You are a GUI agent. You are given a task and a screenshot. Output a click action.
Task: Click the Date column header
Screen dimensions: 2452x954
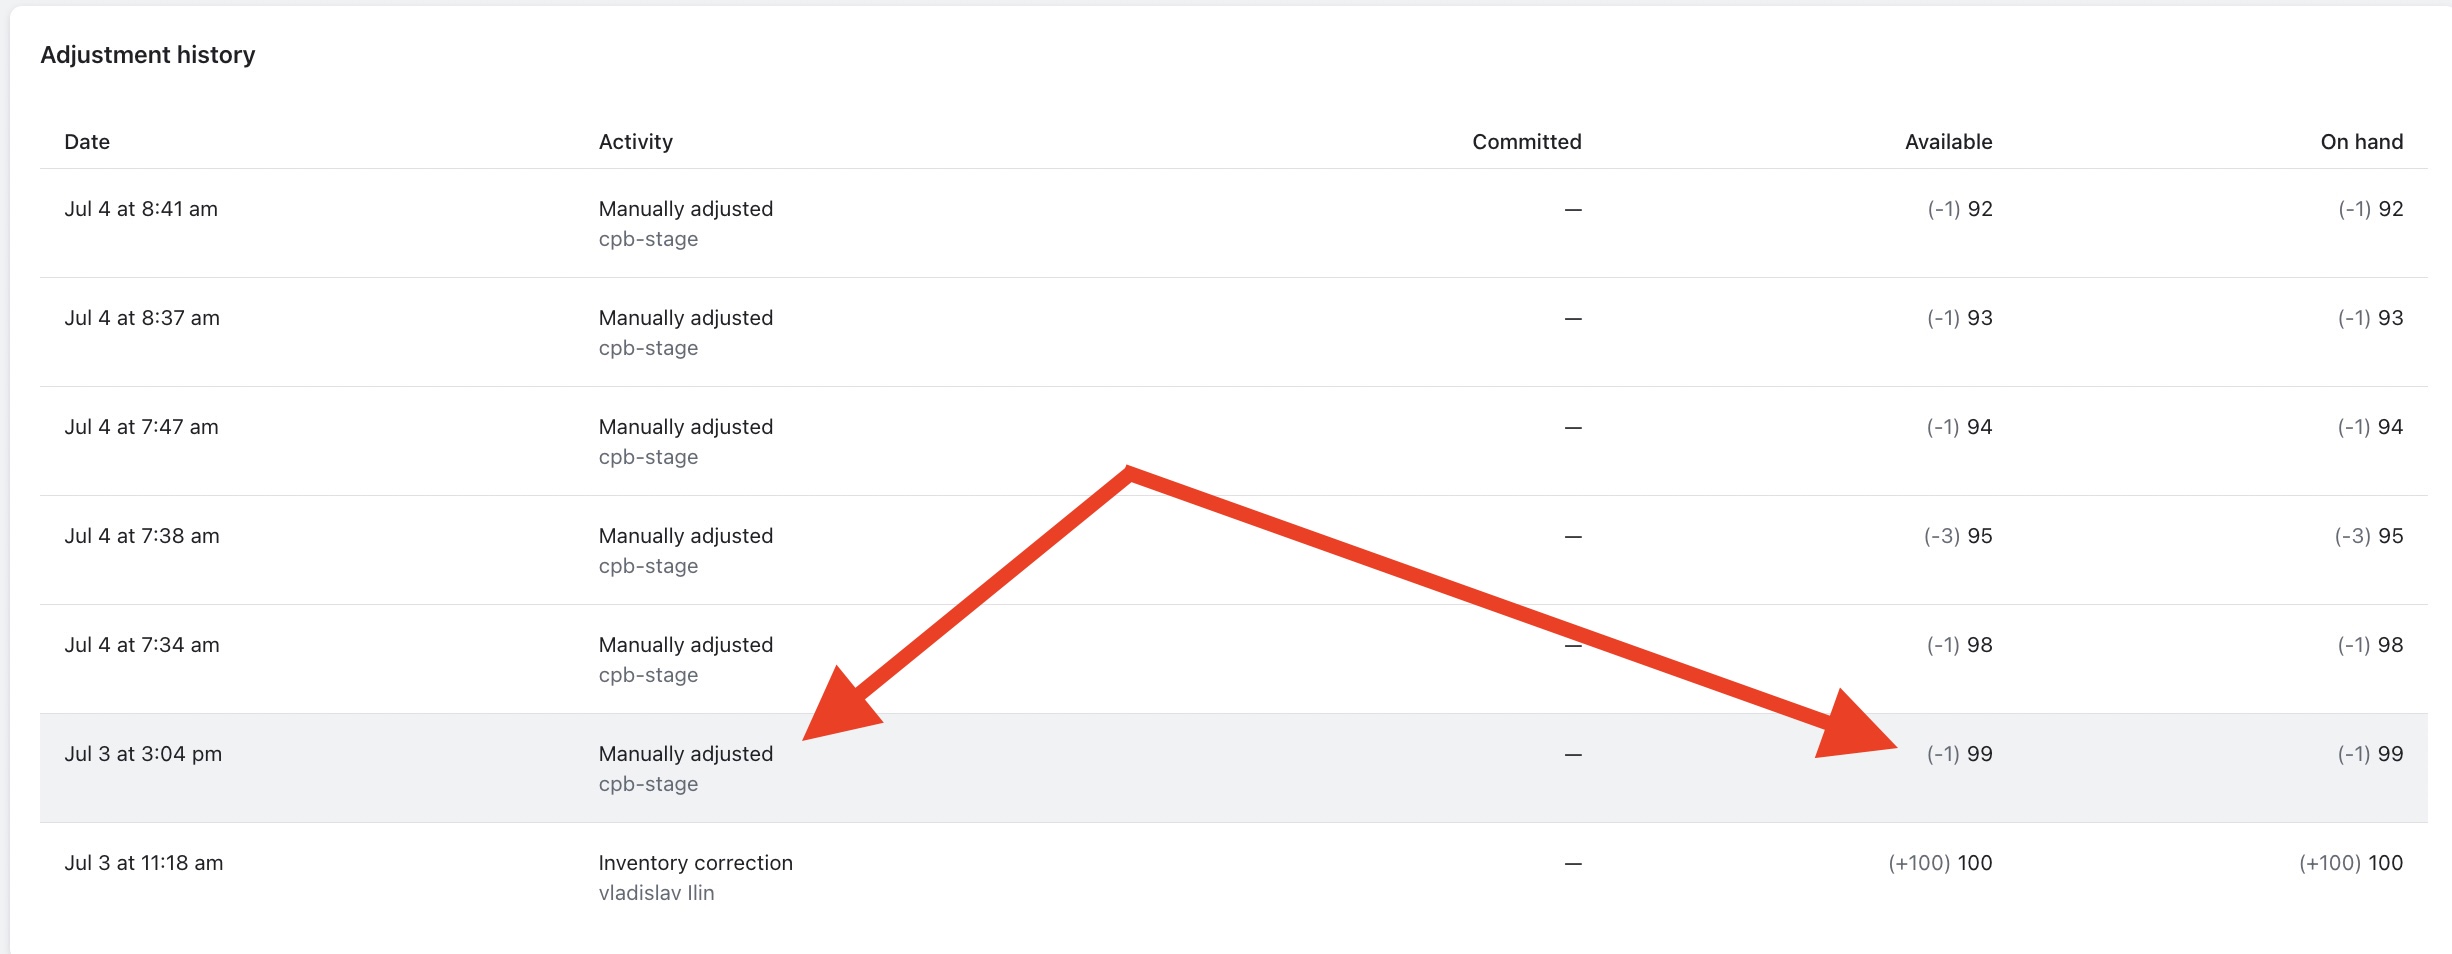pos(87,141)
